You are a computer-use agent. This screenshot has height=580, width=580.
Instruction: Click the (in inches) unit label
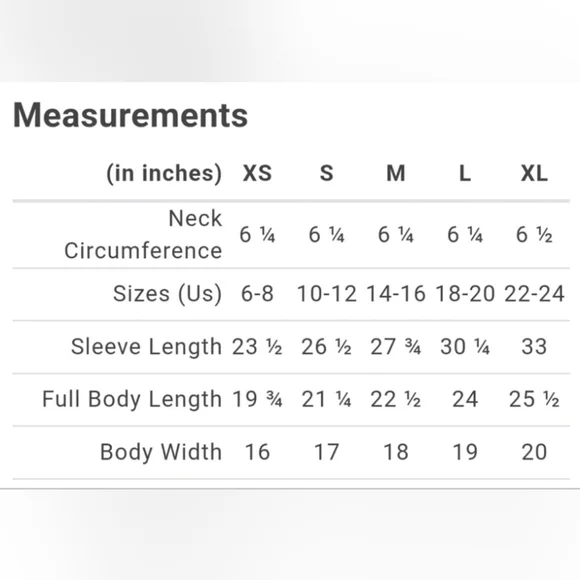[164, 173]
